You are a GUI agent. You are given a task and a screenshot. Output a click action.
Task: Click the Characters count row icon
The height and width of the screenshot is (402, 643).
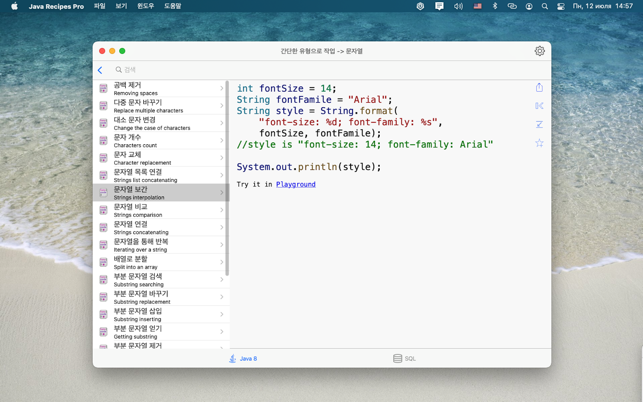pyautogui.click(x=103, y=140)
